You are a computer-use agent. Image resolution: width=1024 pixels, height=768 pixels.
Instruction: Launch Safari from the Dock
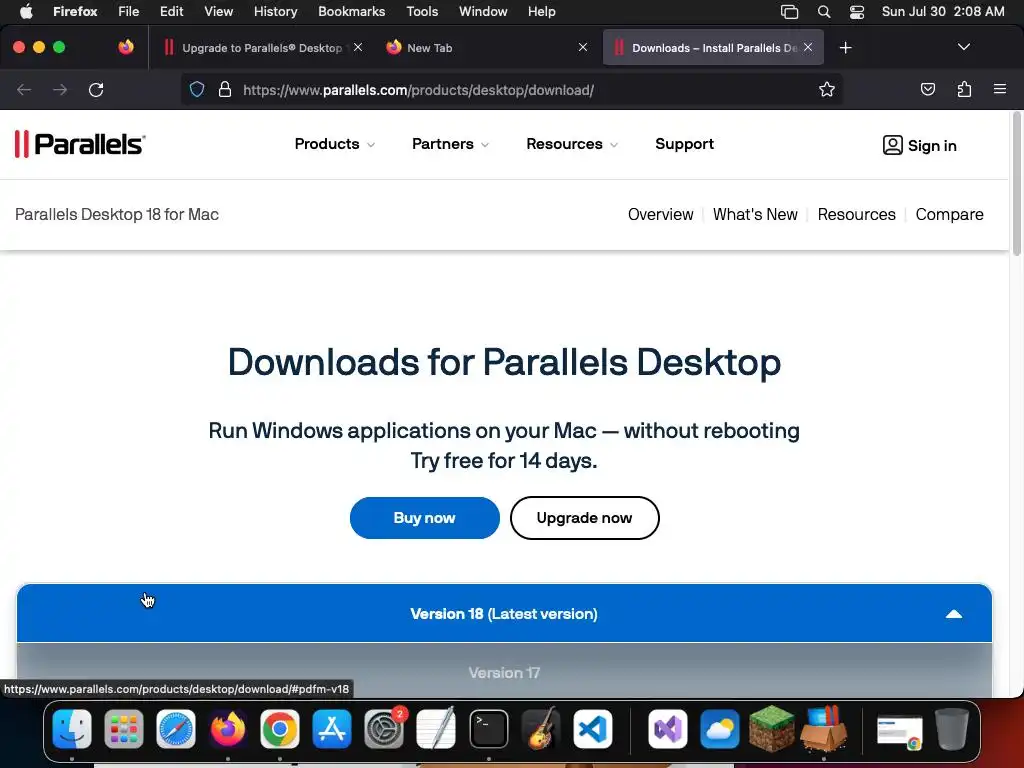176,729
